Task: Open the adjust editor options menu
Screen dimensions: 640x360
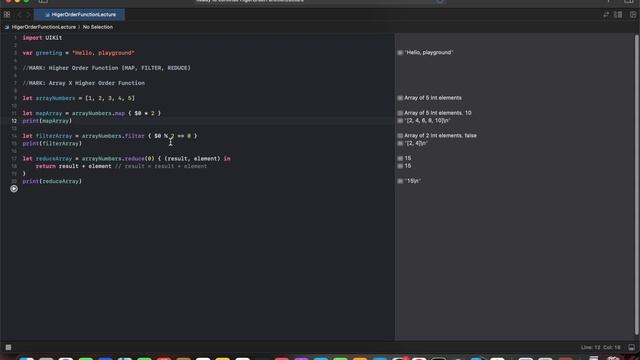Action: 618,15
